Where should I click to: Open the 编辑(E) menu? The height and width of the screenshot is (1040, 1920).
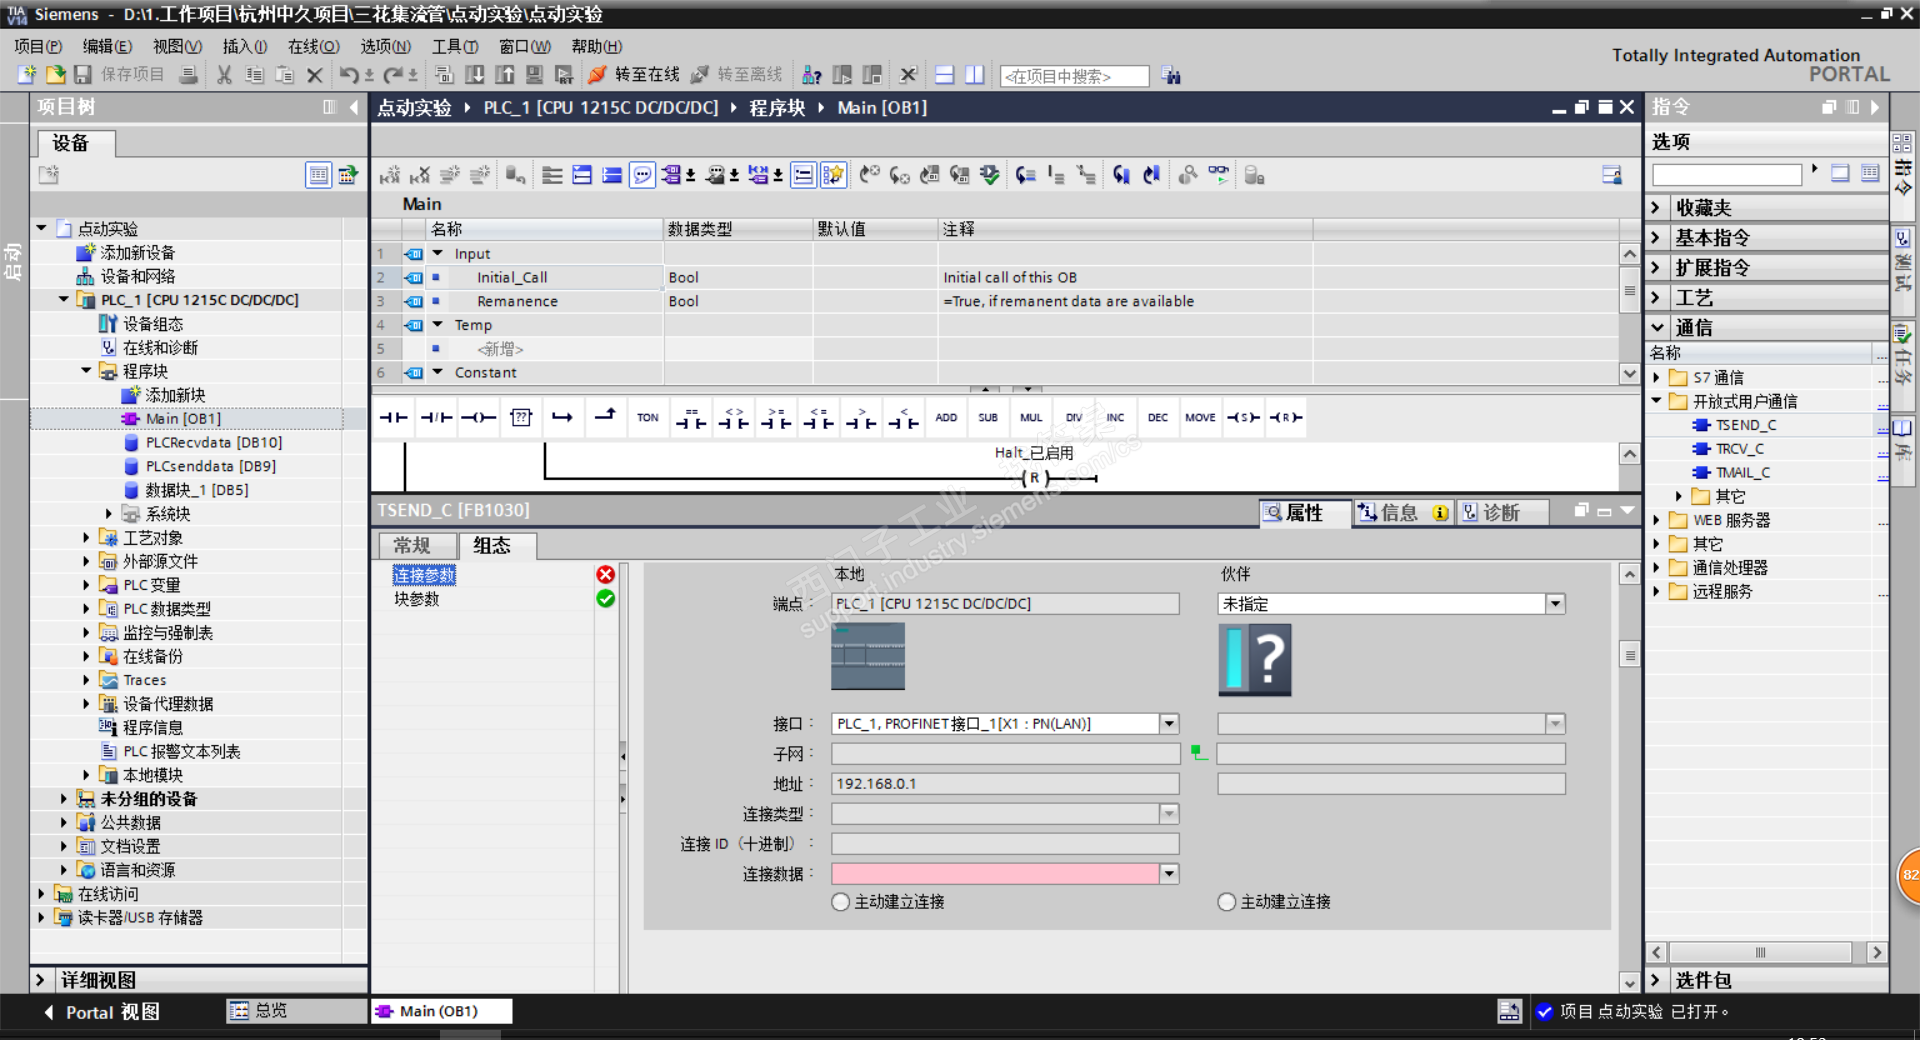click(107, 46)
